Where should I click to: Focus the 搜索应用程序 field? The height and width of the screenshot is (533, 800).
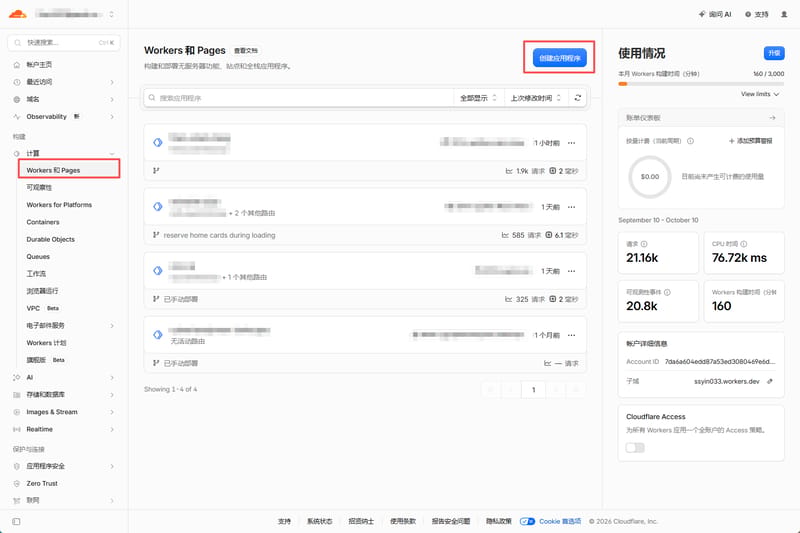[299, 98]
